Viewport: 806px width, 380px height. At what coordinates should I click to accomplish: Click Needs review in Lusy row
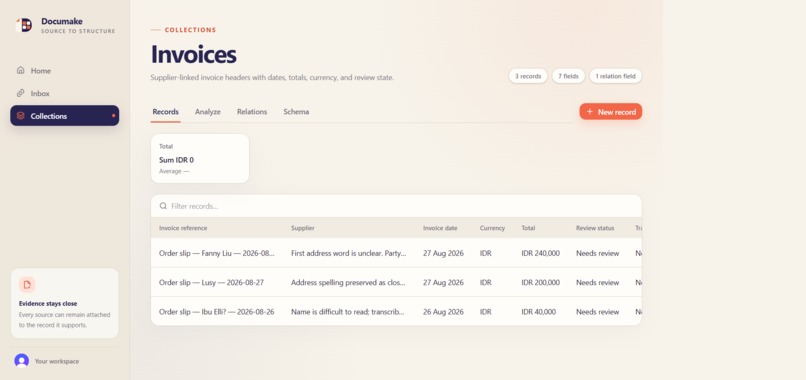click(597, 282)
